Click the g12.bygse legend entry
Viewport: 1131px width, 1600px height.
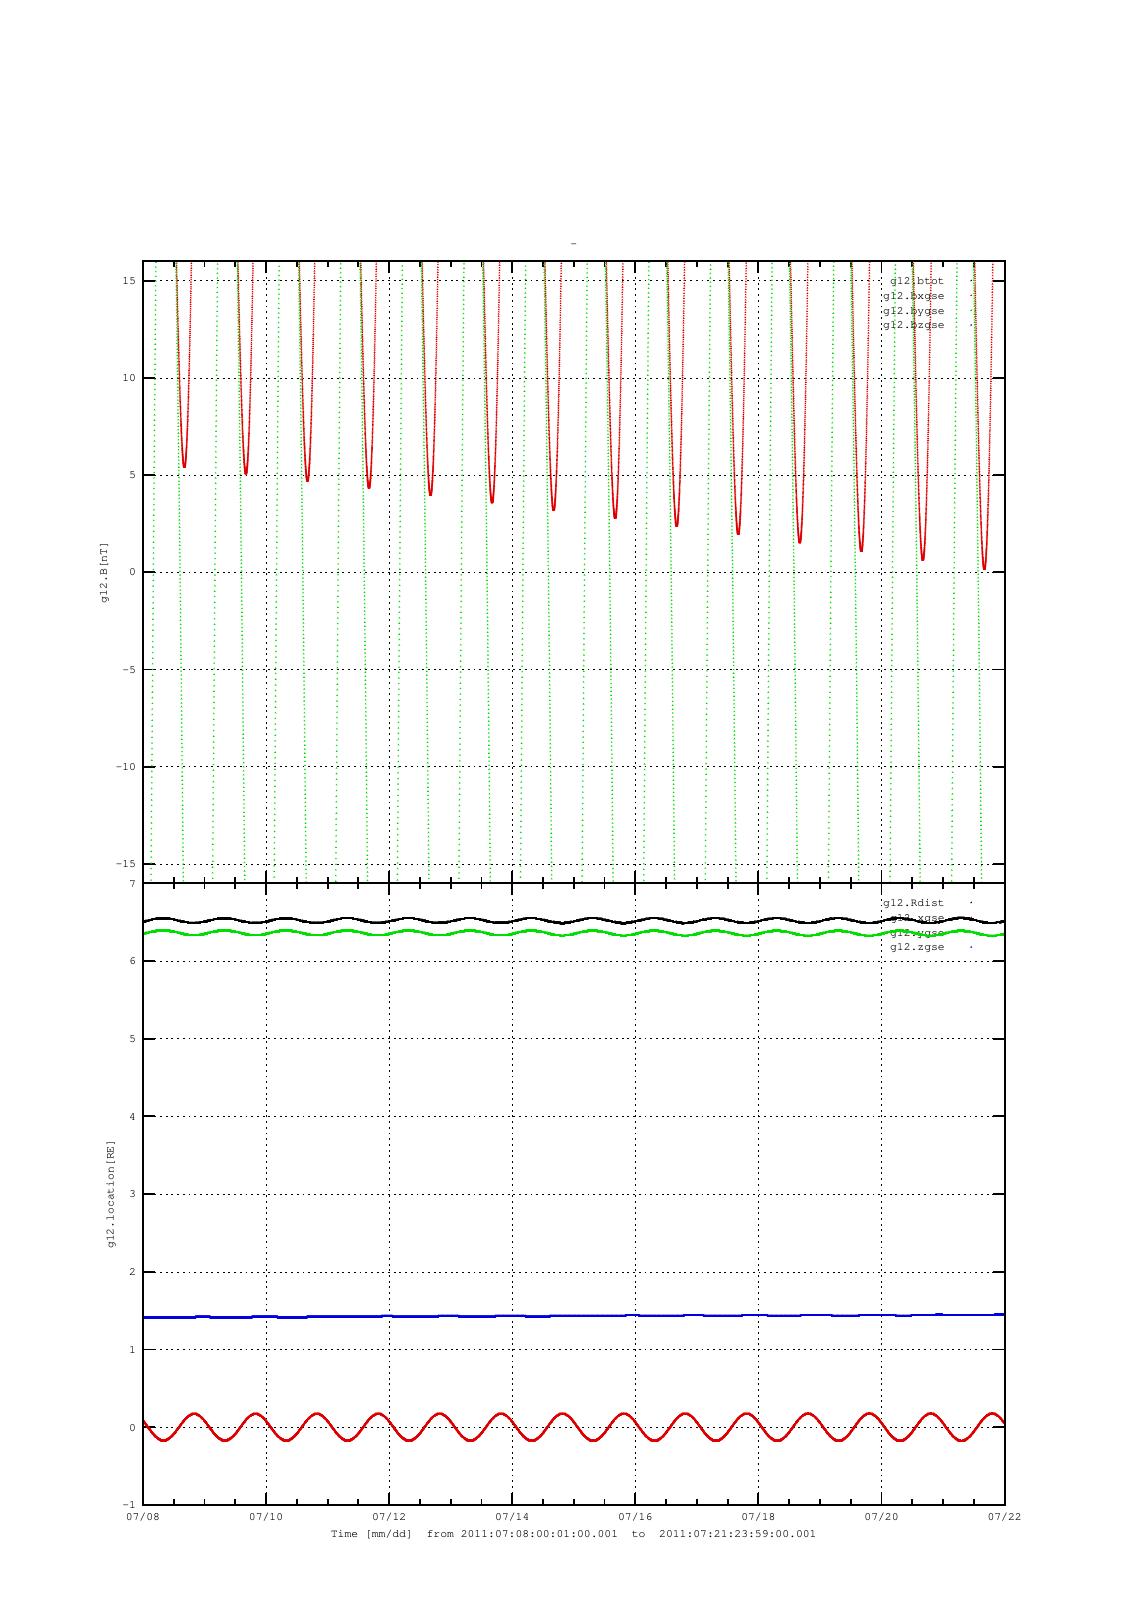pyautogui.click(x=913, y=311)
